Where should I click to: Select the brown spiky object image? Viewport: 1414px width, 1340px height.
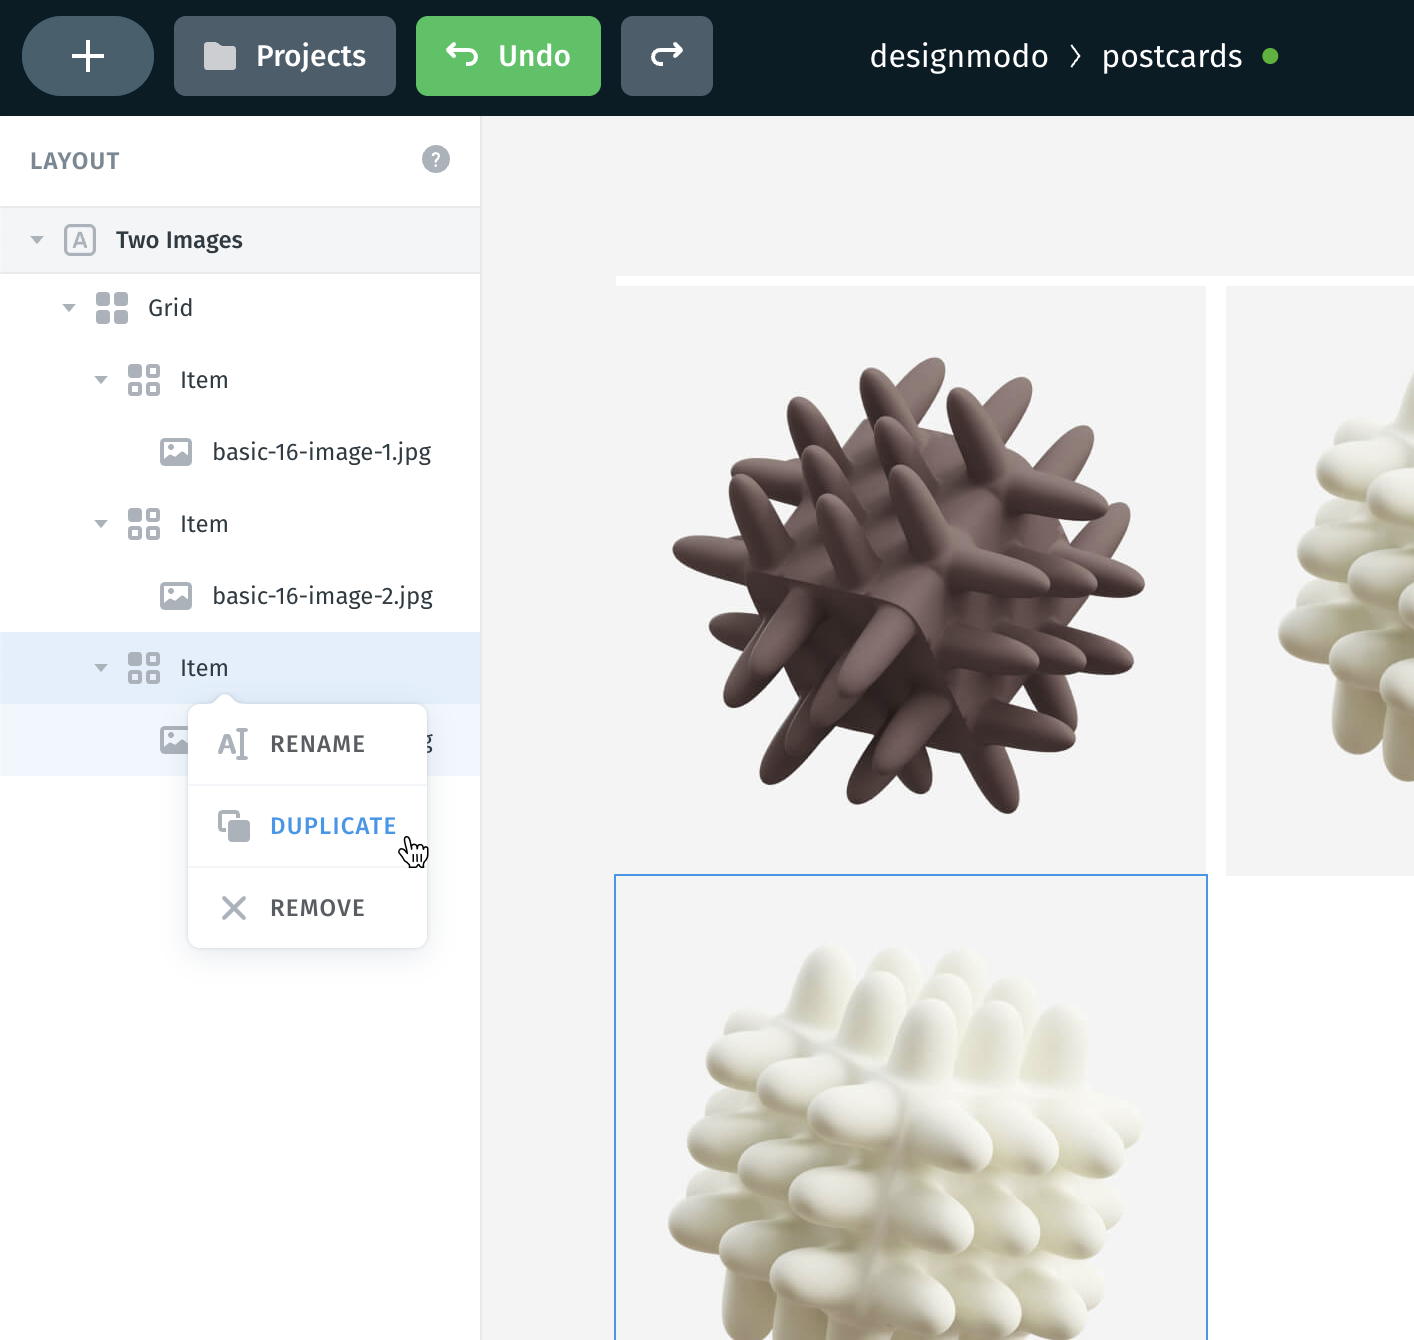[911, 580]
